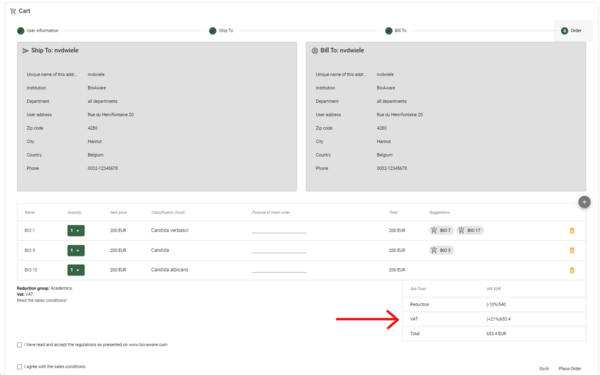
Task: Click purpose of strain order field for BIO 9
Action: (x=279, y=250)
